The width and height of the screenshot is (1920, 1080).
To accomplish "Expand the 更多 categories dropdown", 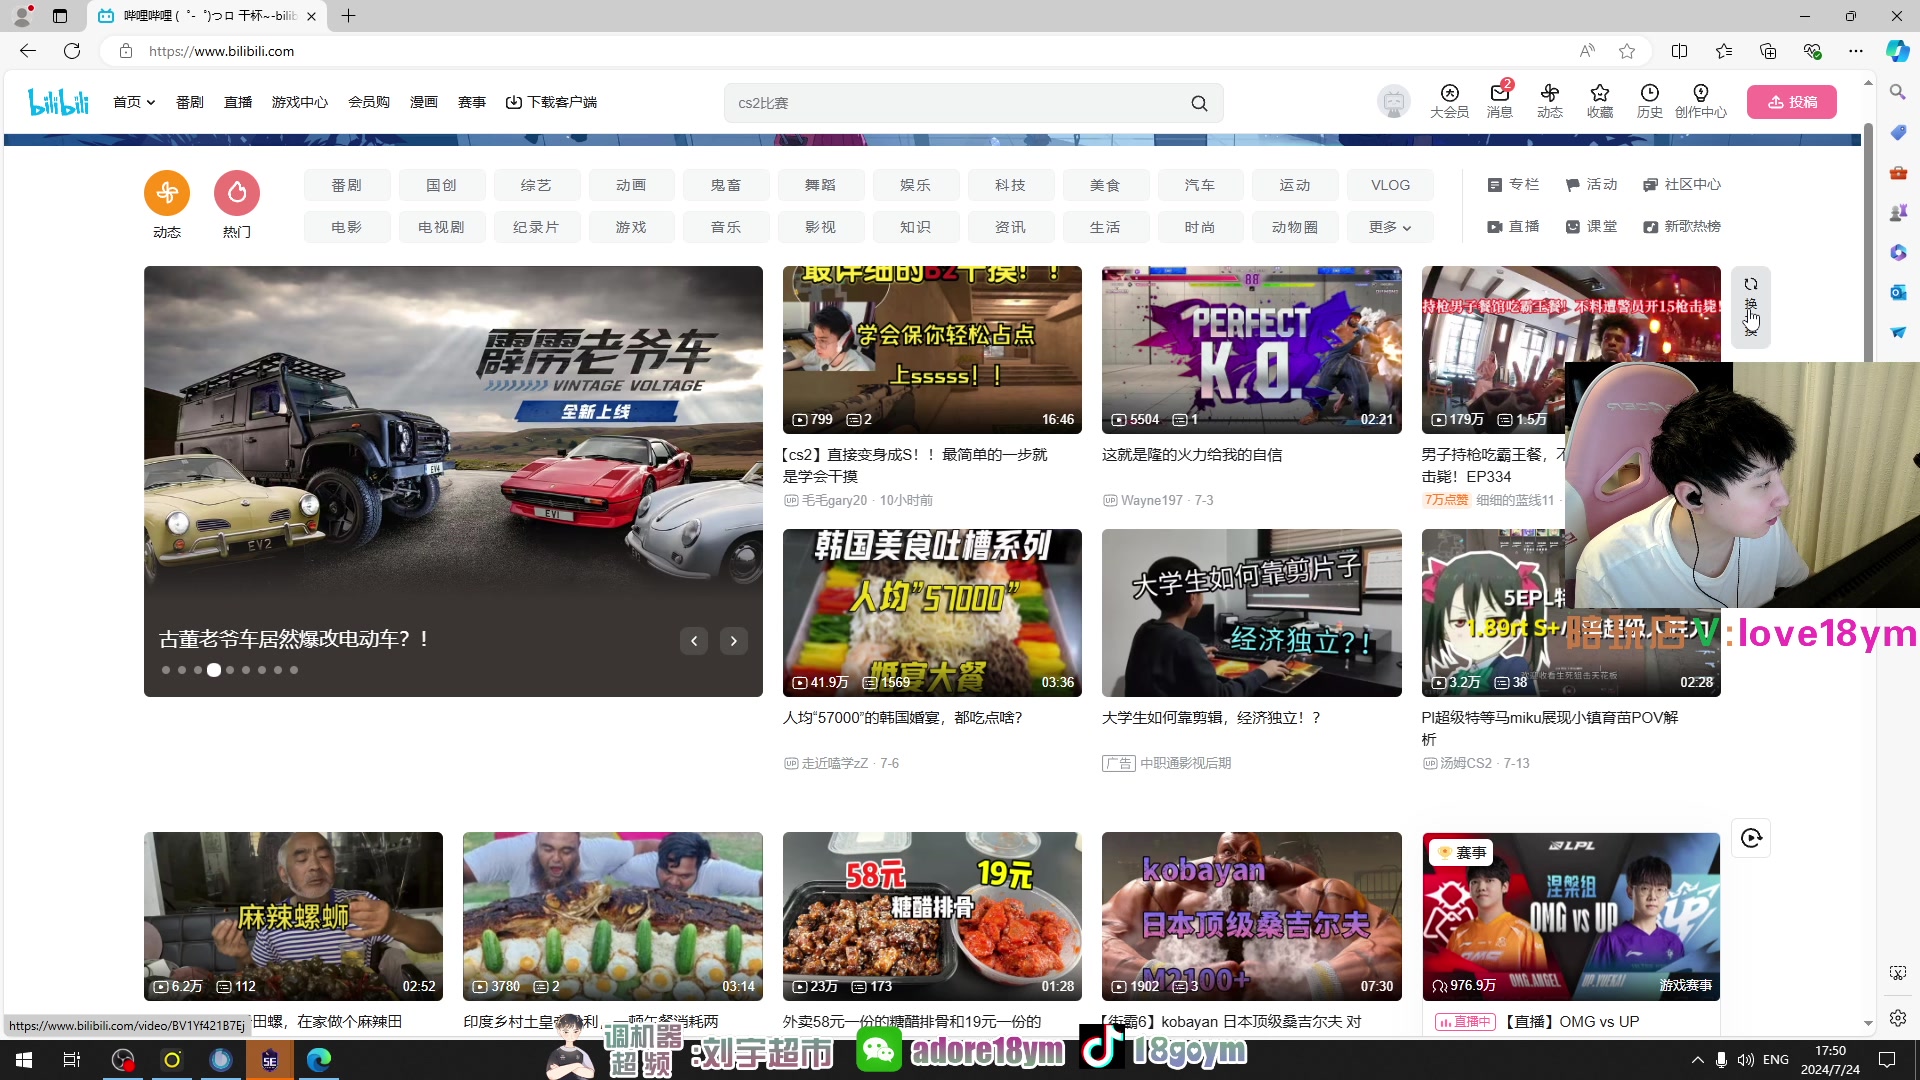I will click(1390, 227).
